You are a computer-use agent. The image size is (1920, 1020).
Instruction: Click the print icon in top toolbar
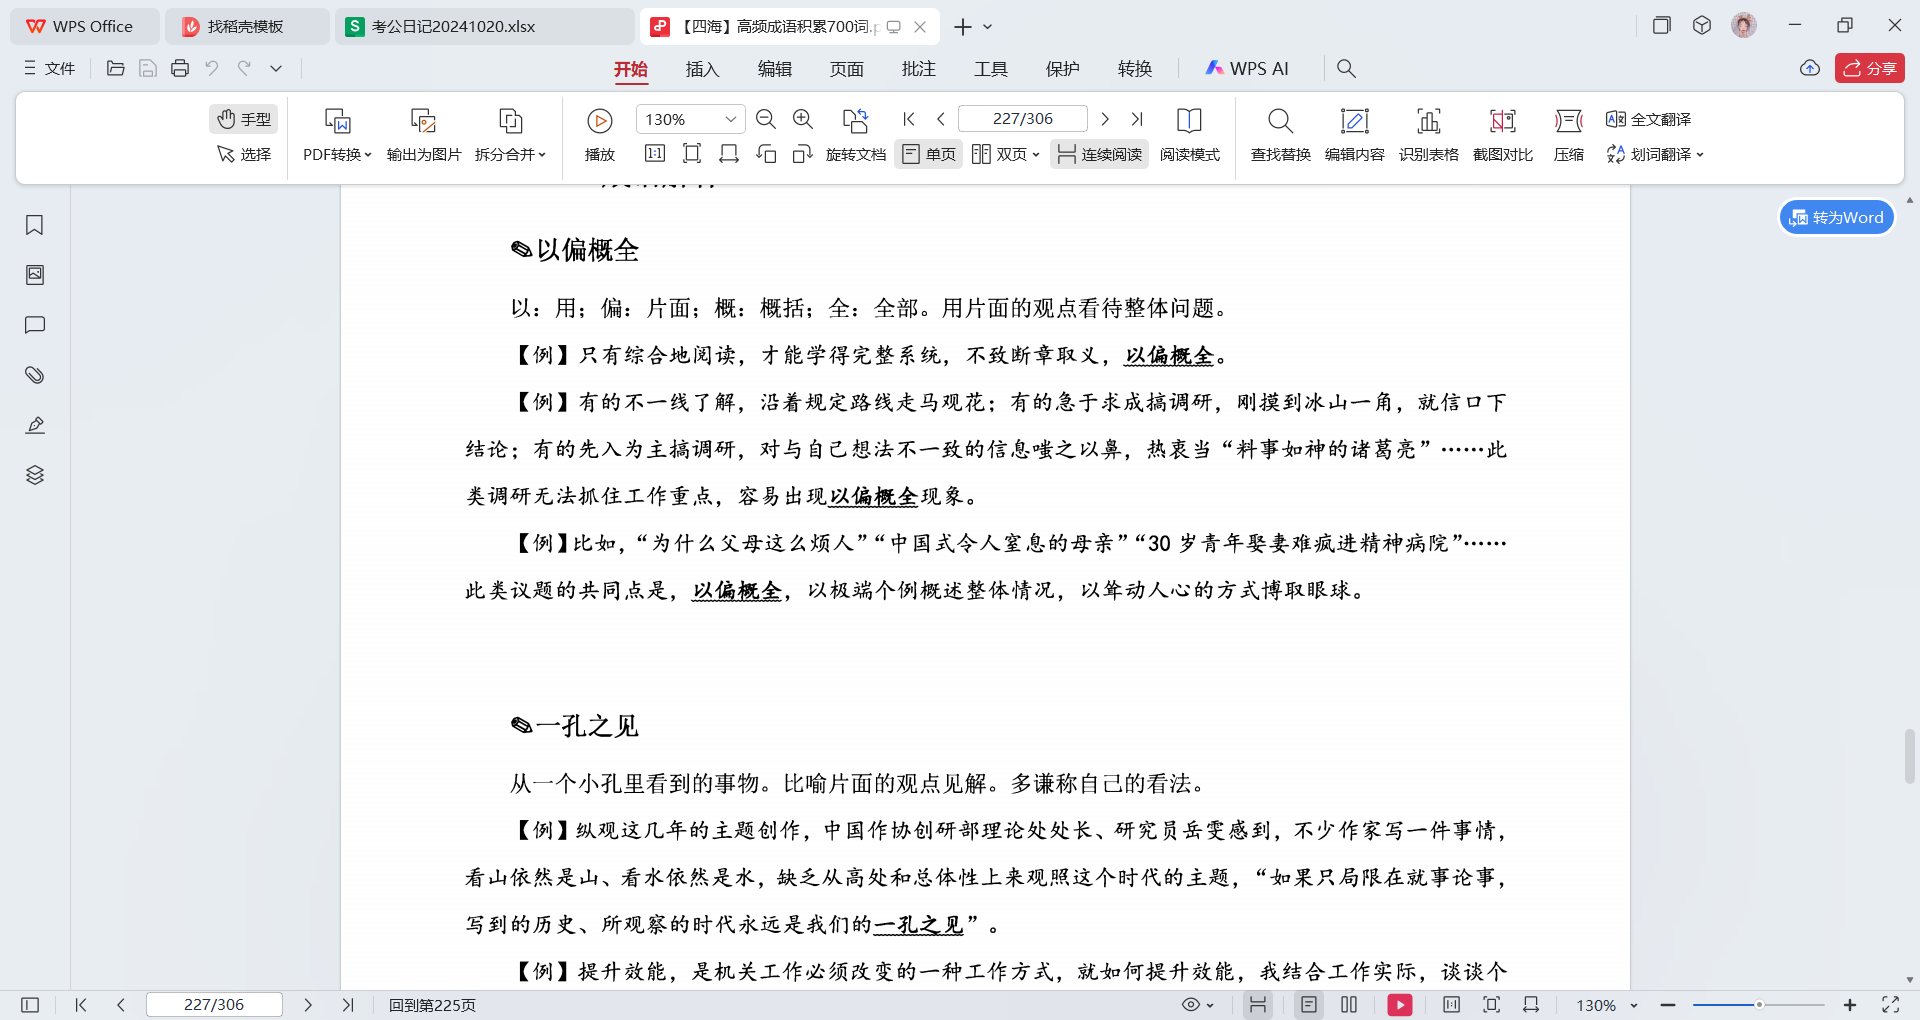(180, 68)
